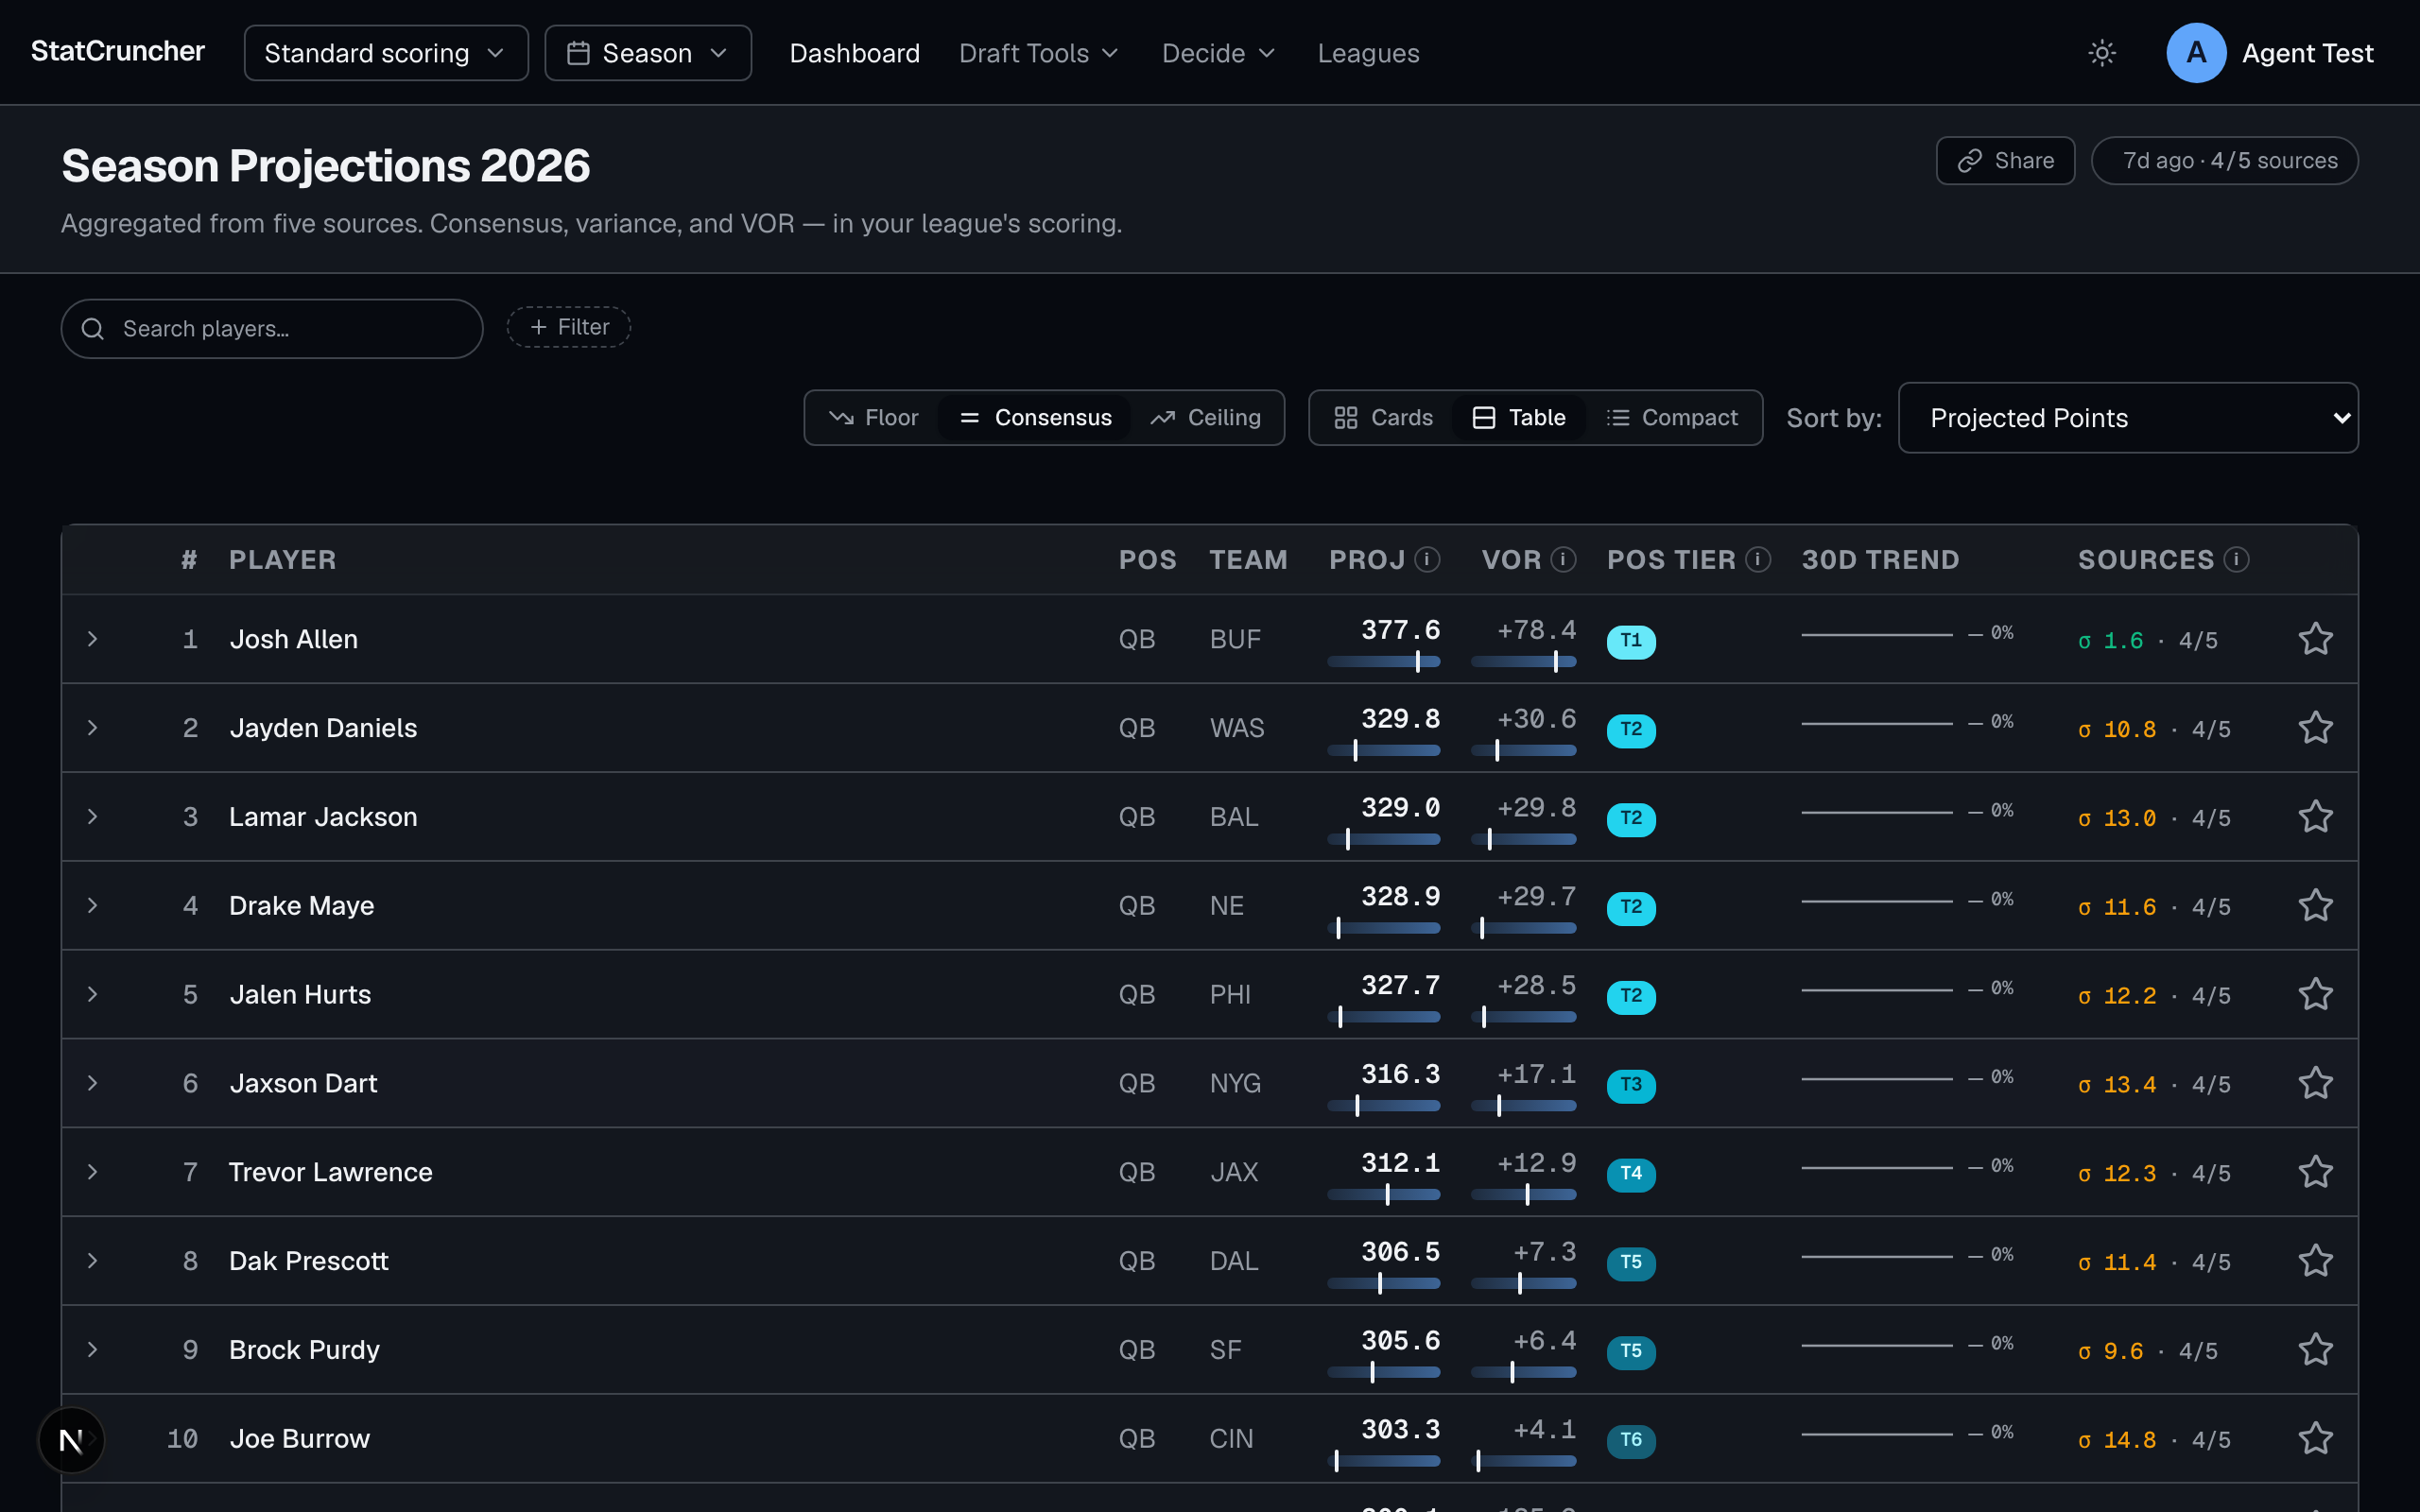Go to Leagues page
This screenshot has height=1512, width=2420.
click(1368, 53)
